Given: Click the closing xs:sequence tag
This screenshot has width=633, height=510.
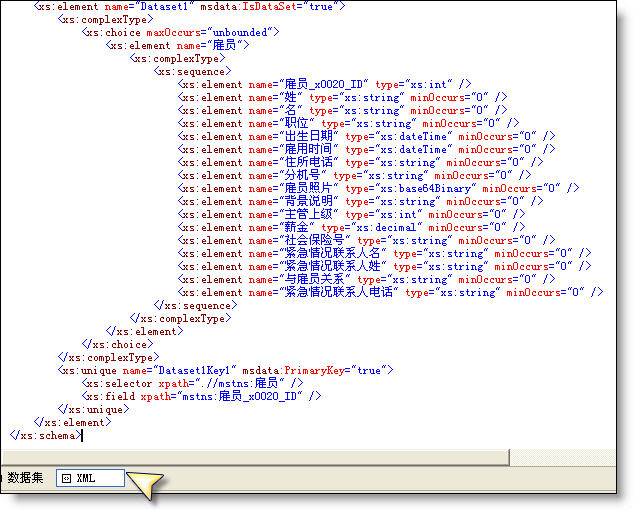Looking at the screenshot, I should tap(195, 305).
